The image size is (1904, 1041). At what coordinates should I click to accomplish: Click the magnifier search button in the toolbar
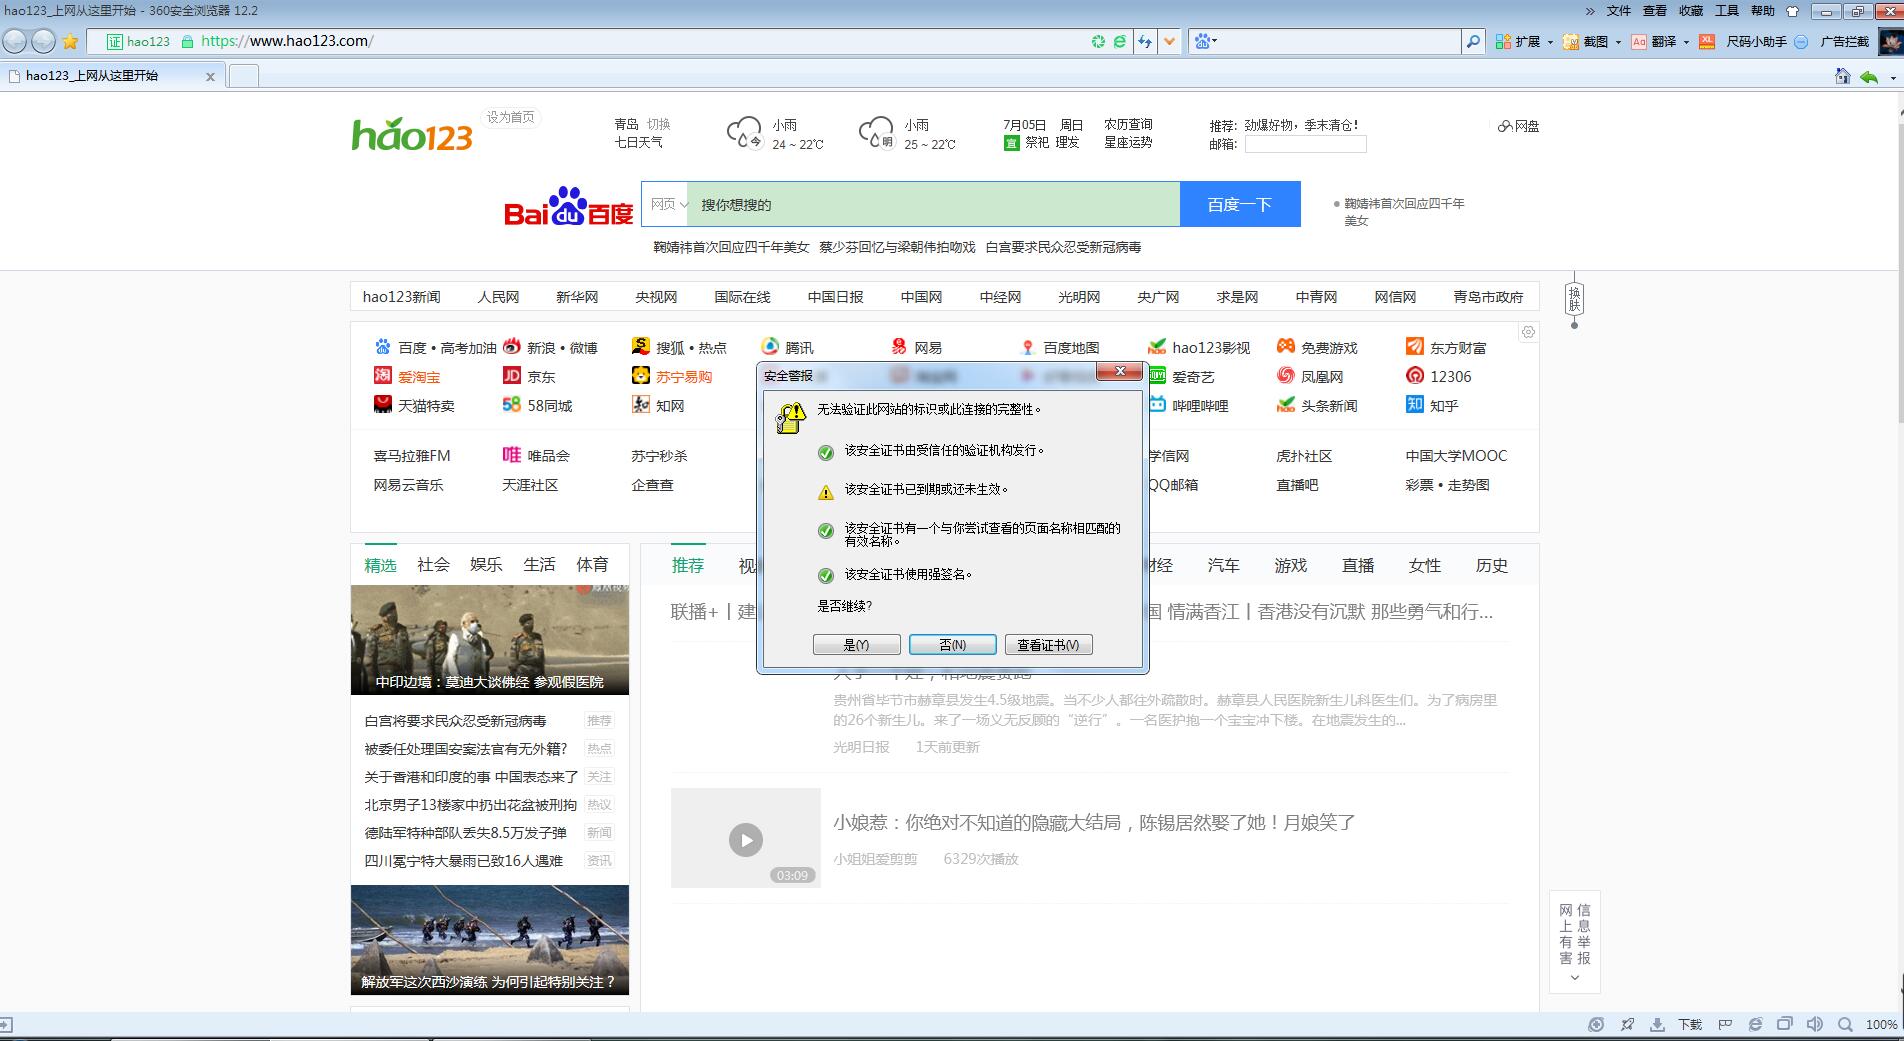click(1473, 41)
